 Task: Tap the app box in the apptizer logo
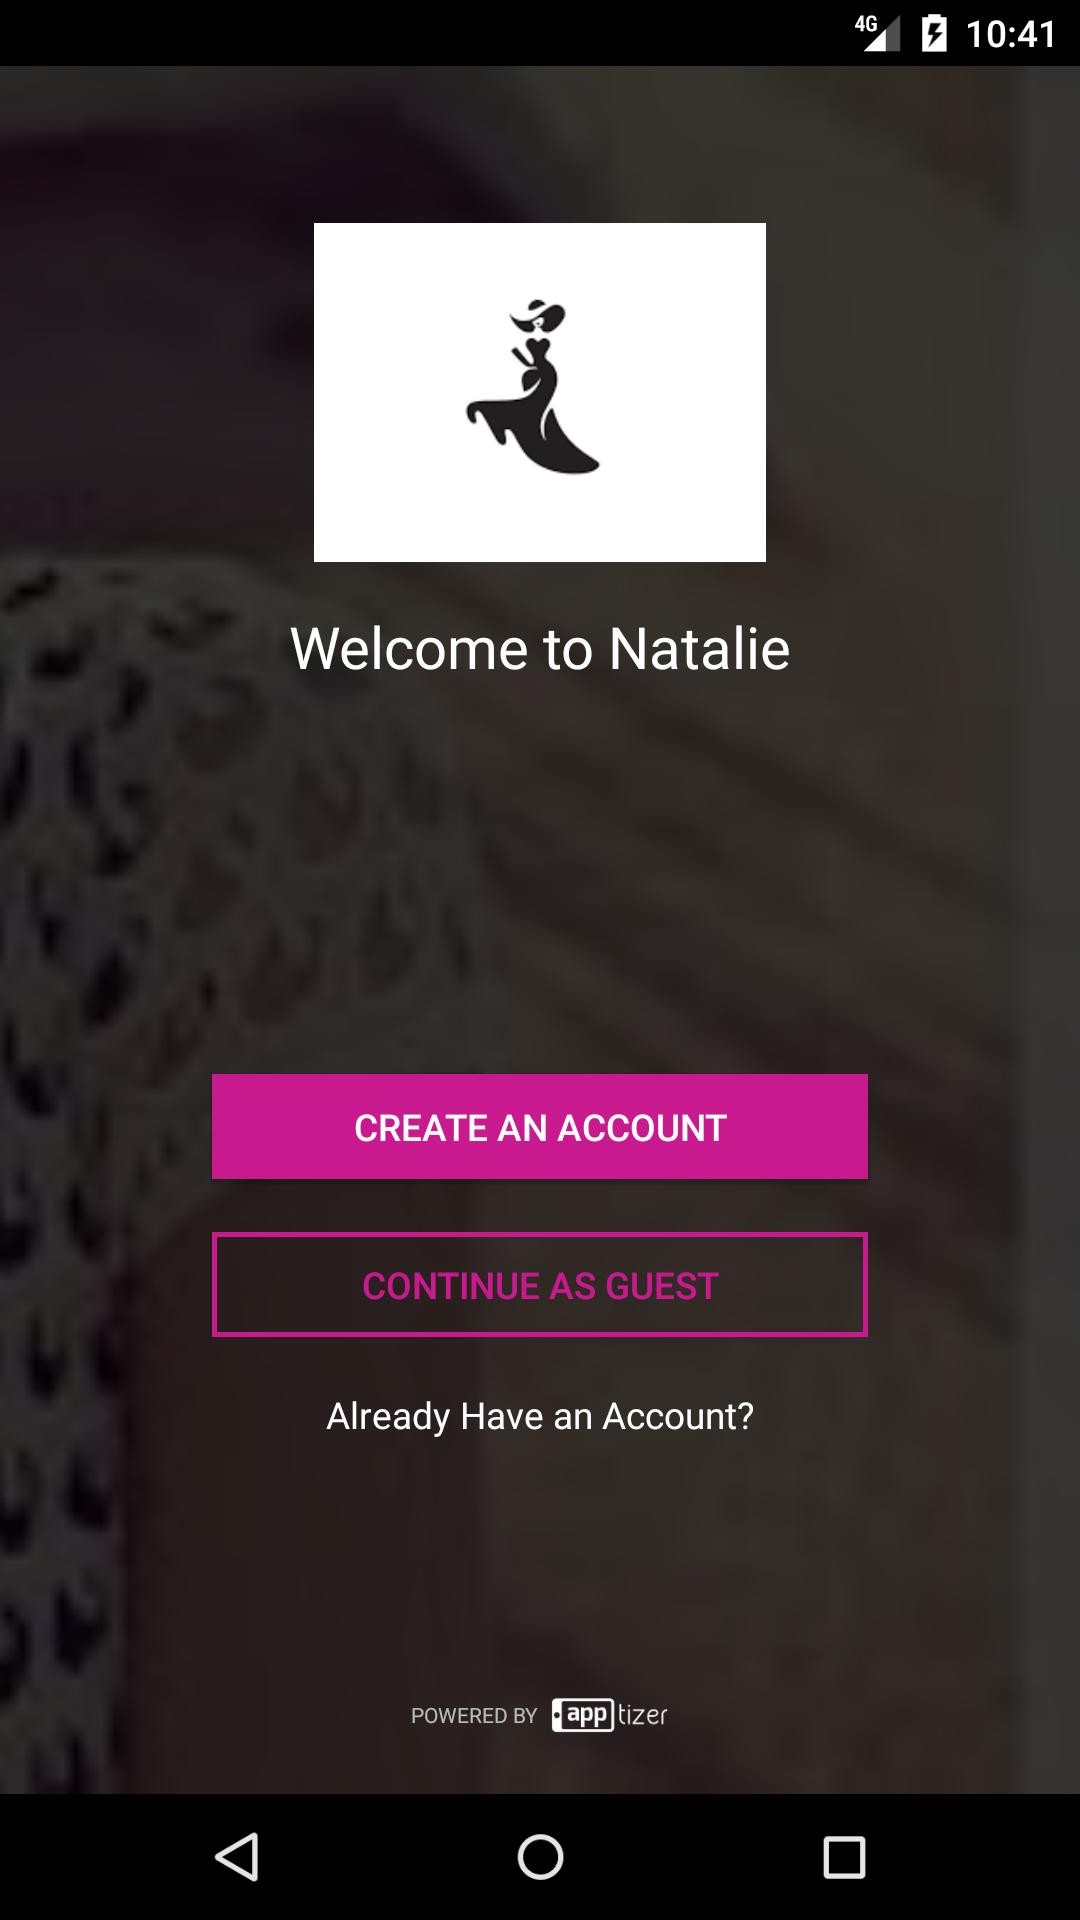583,1715
